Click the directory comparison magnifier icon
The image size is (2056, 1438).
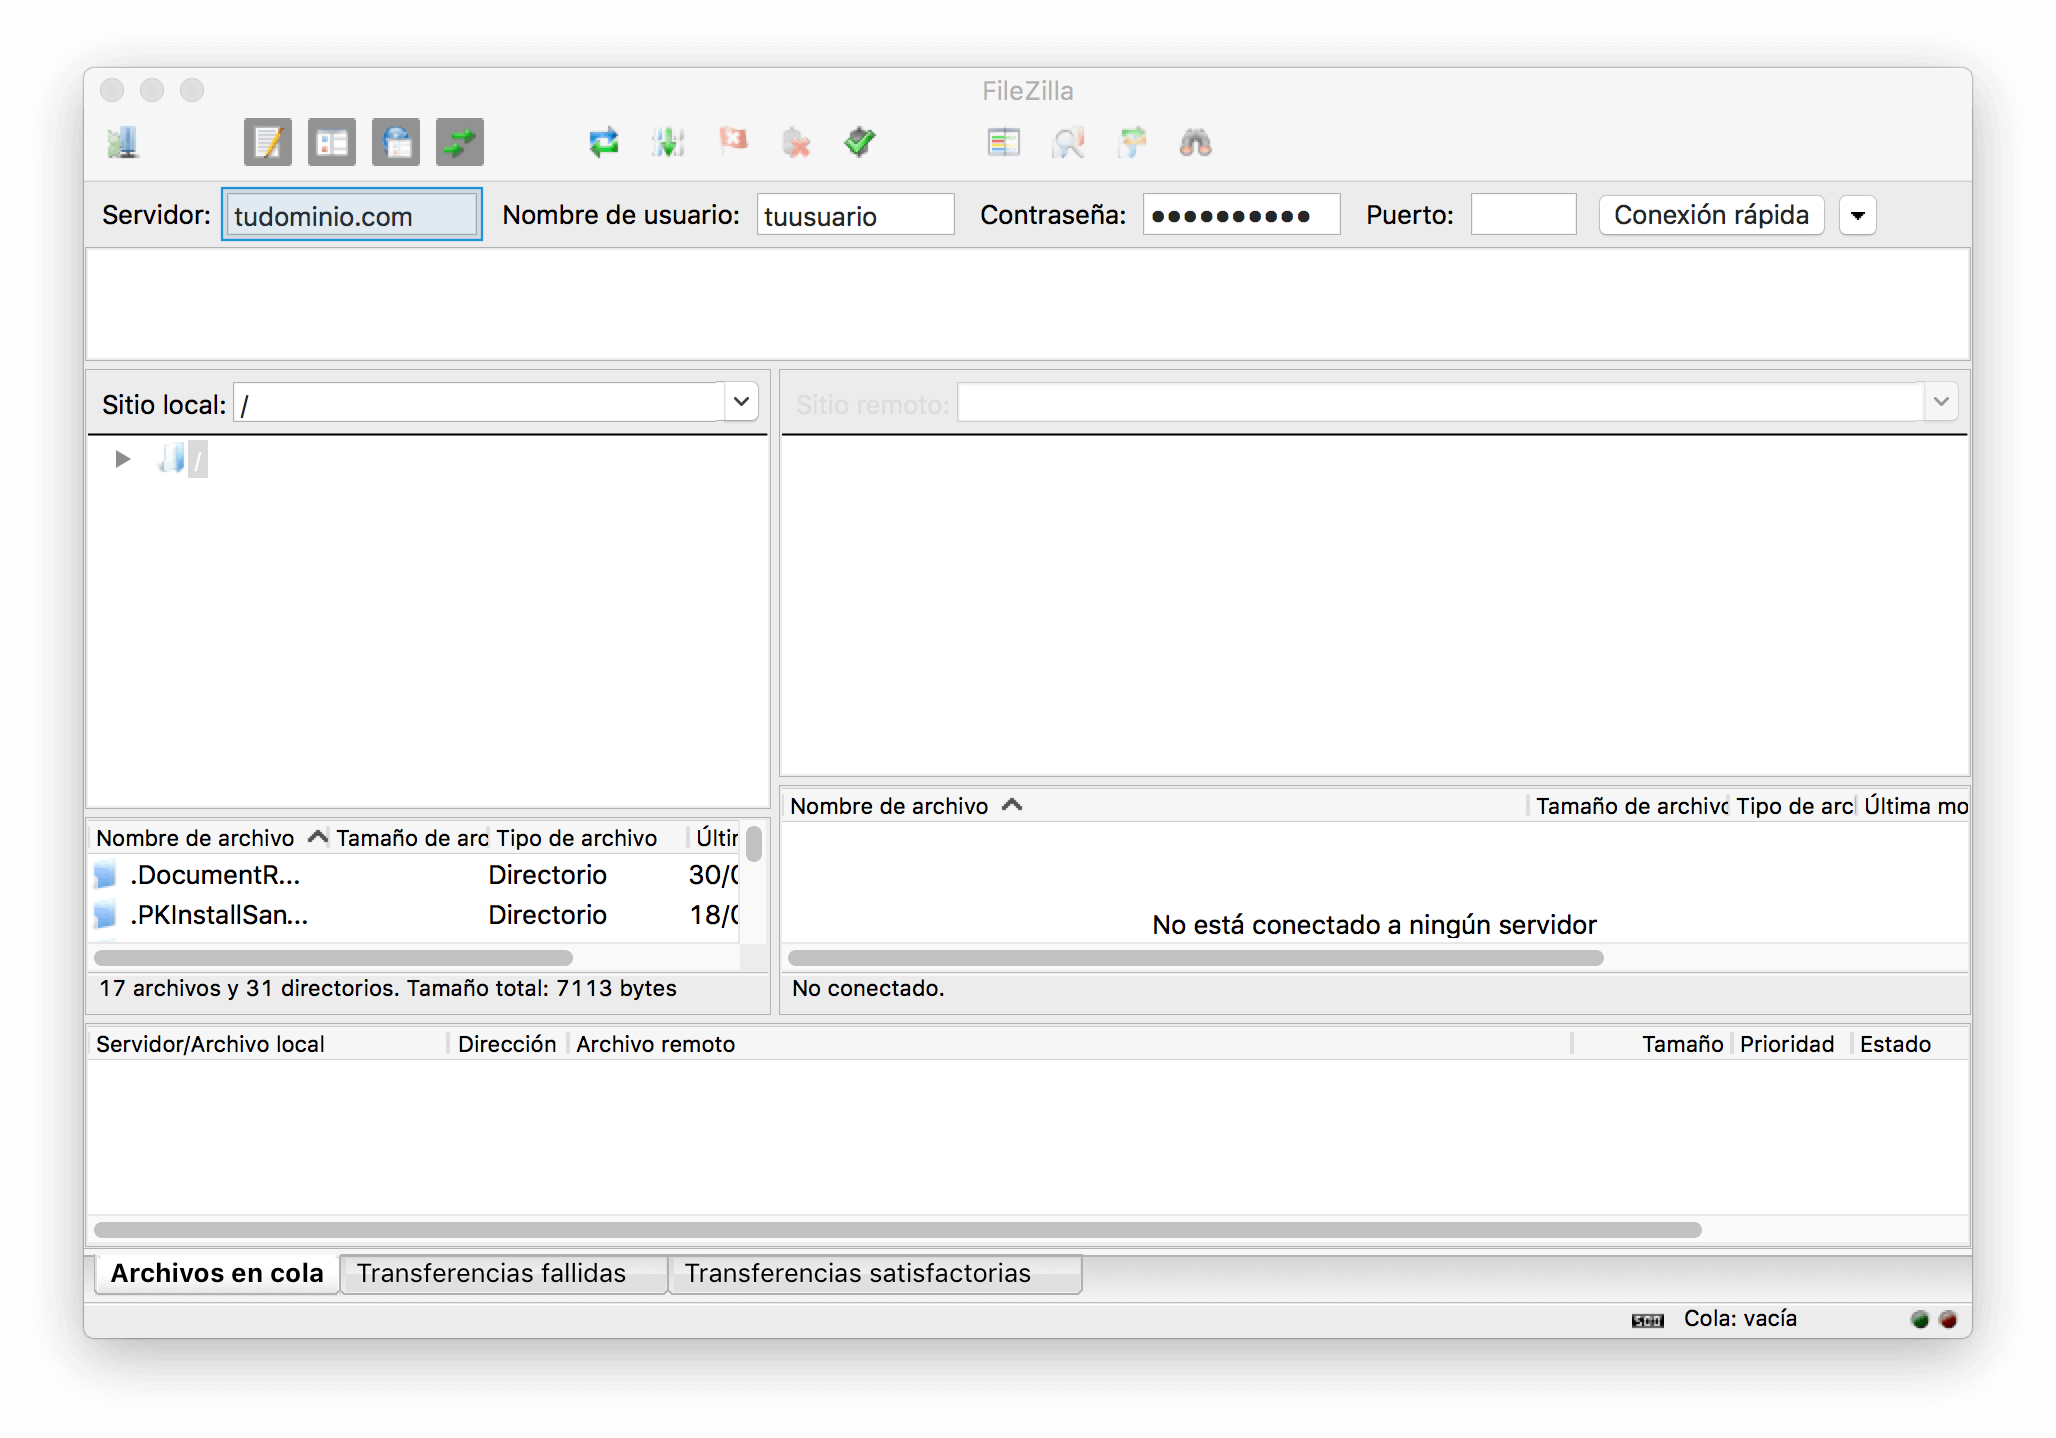1068,143
